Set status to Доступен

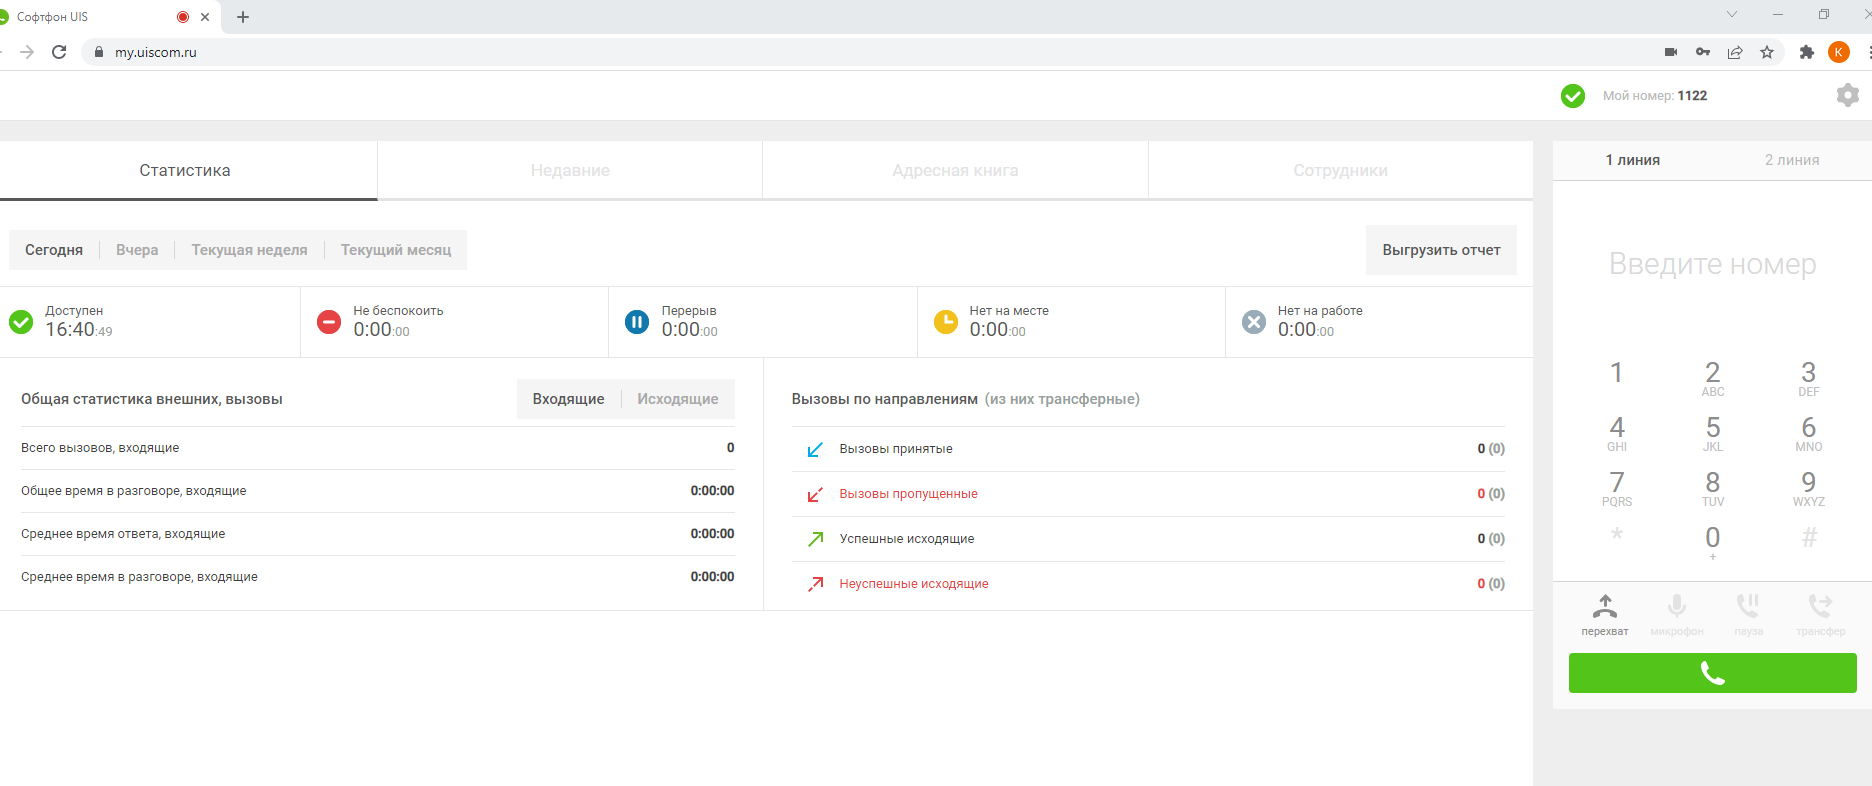pyautogui.click(x=150, y=322)
